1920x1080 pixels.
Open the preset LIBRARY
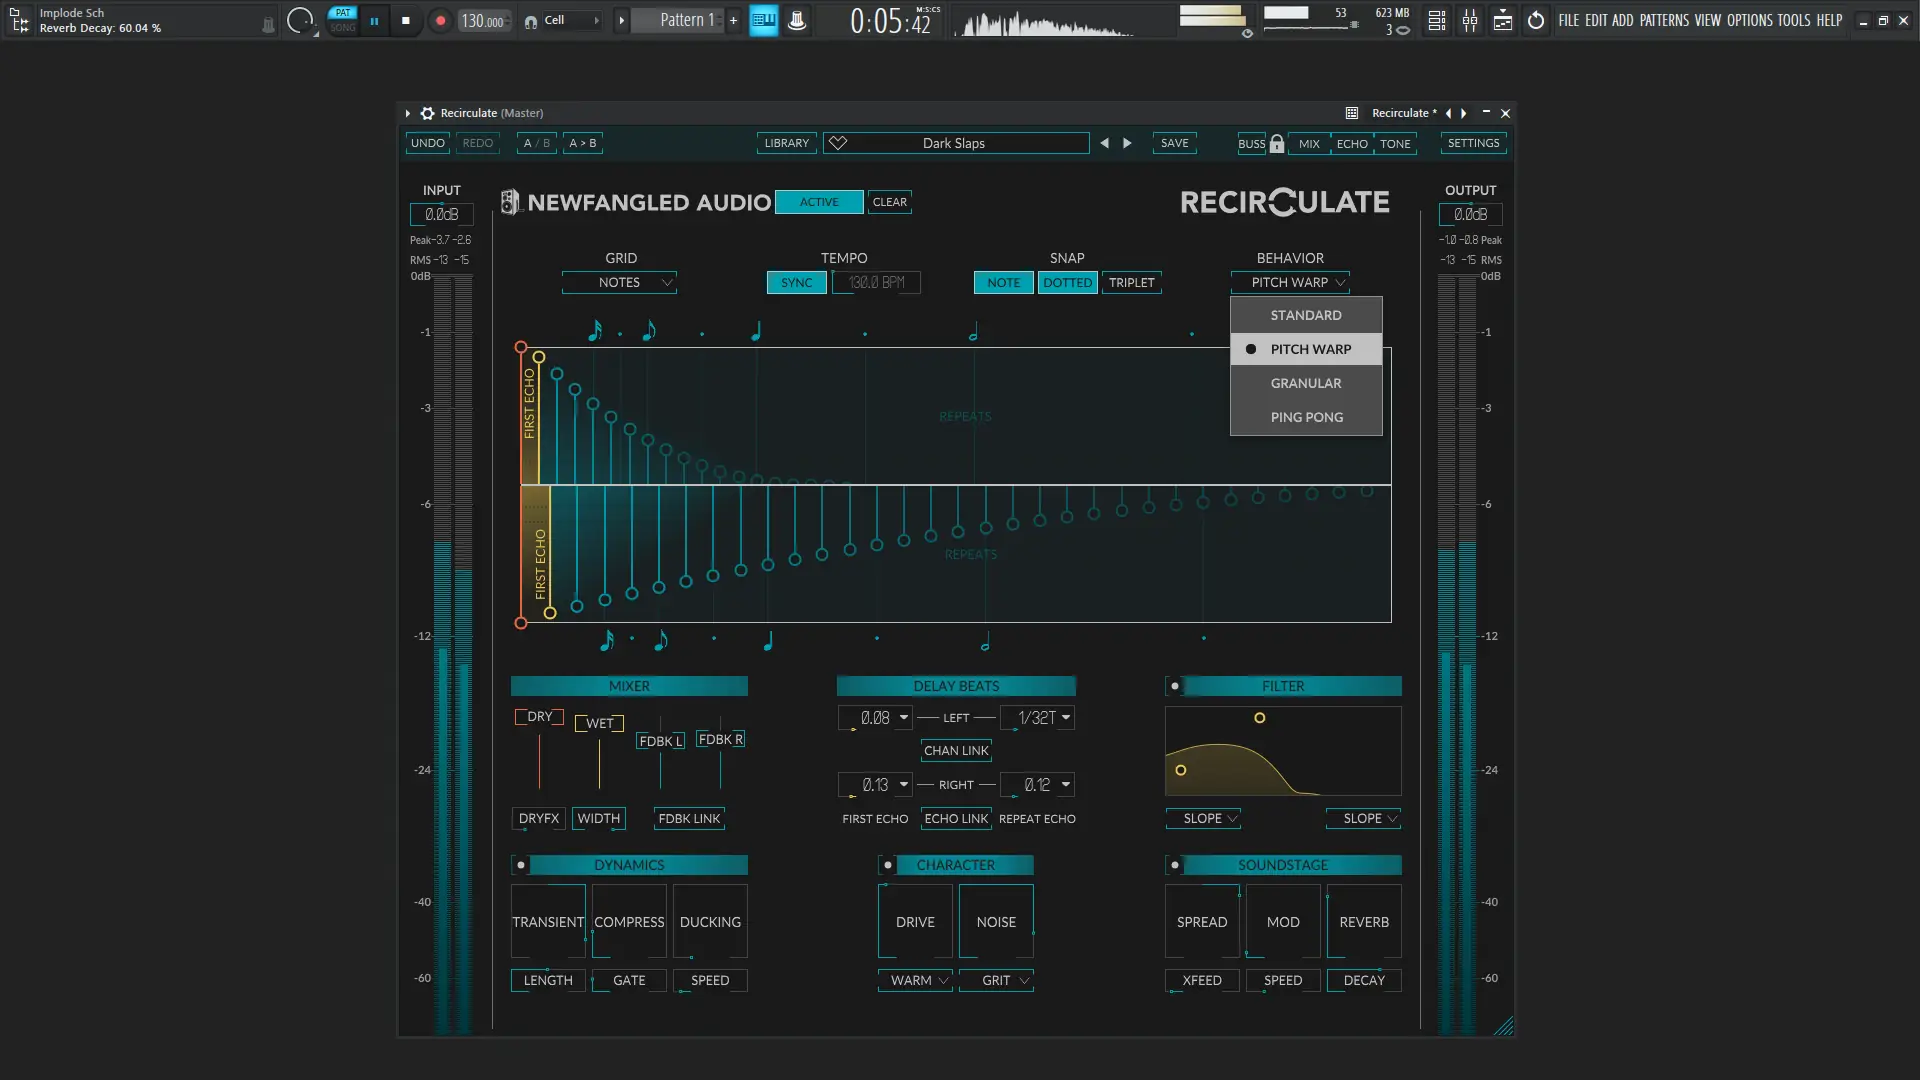786,143
